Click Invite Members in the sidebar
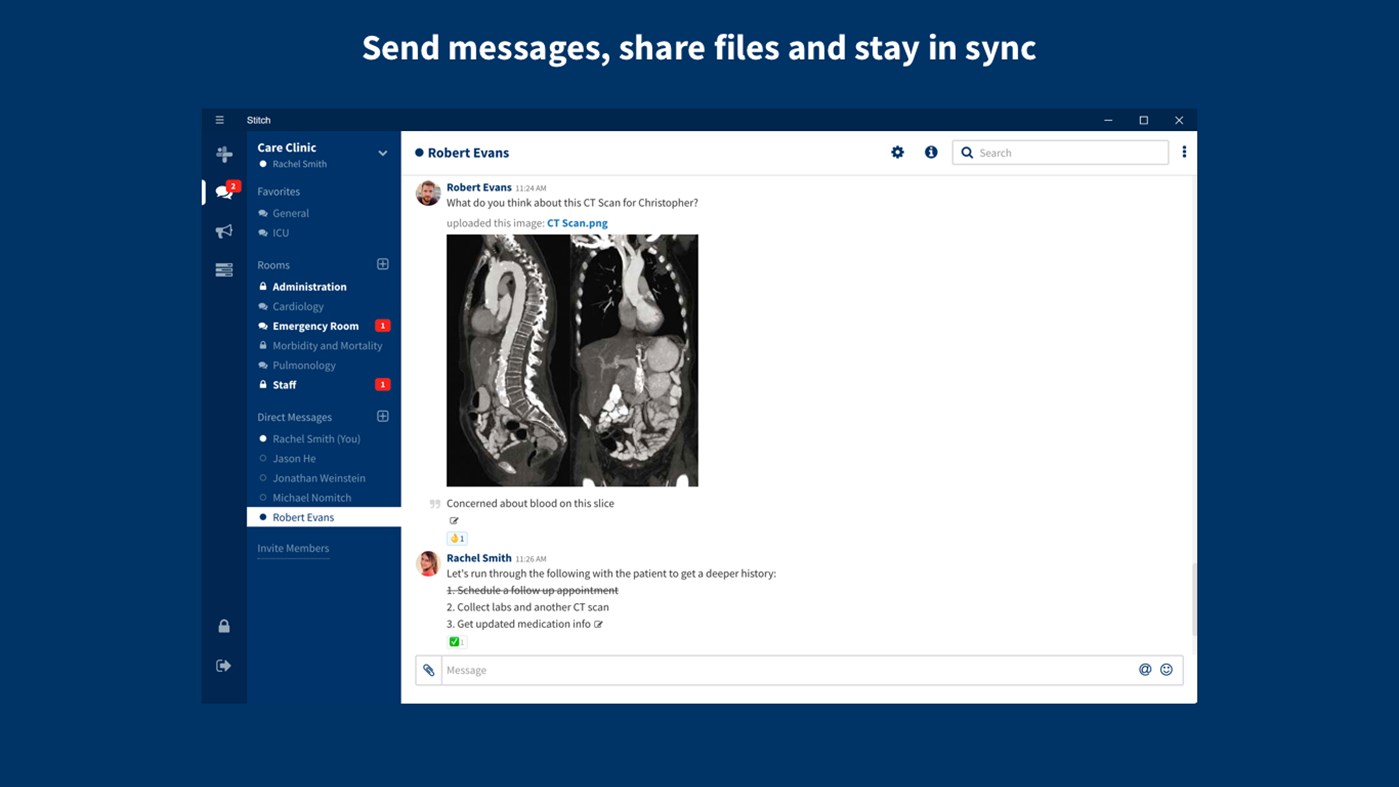The image size is (1399, 787). click(x=293, y=548)
